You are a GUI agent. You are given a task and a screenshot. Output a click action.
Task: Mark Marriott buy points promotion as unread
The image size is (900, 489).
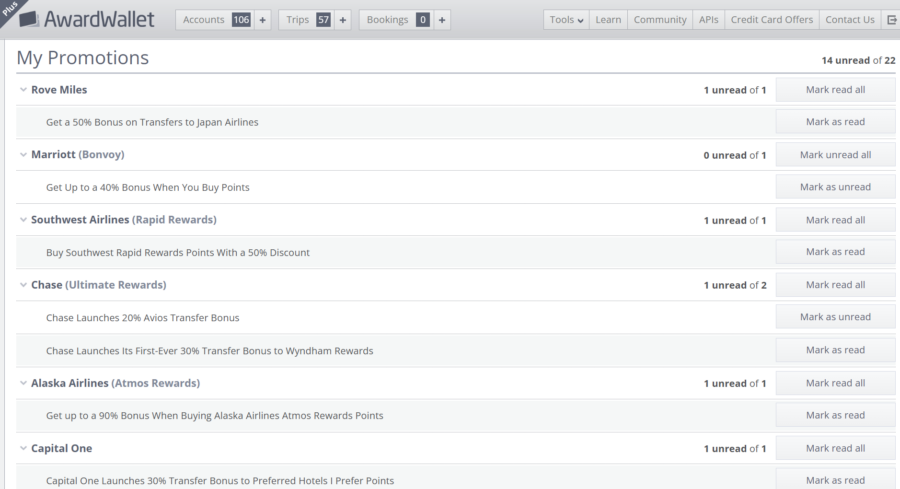(x=835, y=187)
